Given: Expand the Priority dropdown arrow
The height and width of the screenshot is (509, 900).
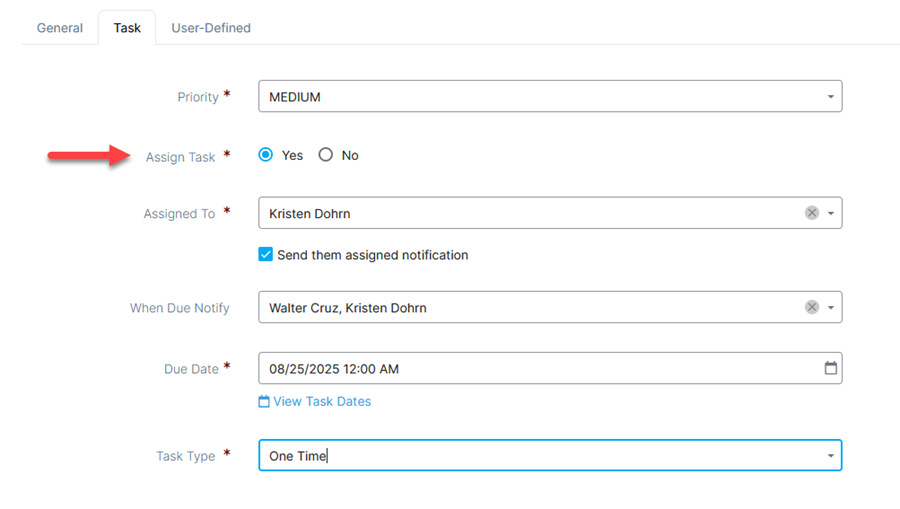Looking at the screenshot, I should click(x=831, y=96).
